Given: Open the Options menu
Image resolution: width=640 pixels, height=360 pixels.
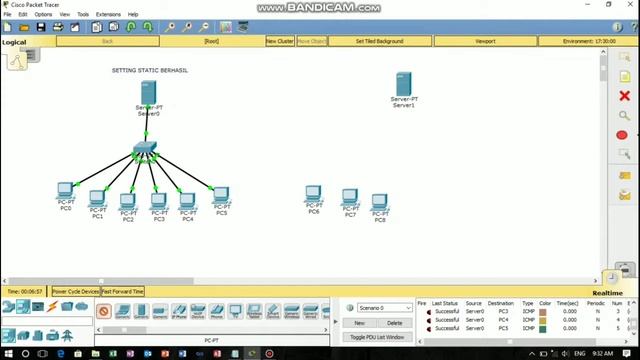Looking at the screenshot, I should [x=43, y=14].
